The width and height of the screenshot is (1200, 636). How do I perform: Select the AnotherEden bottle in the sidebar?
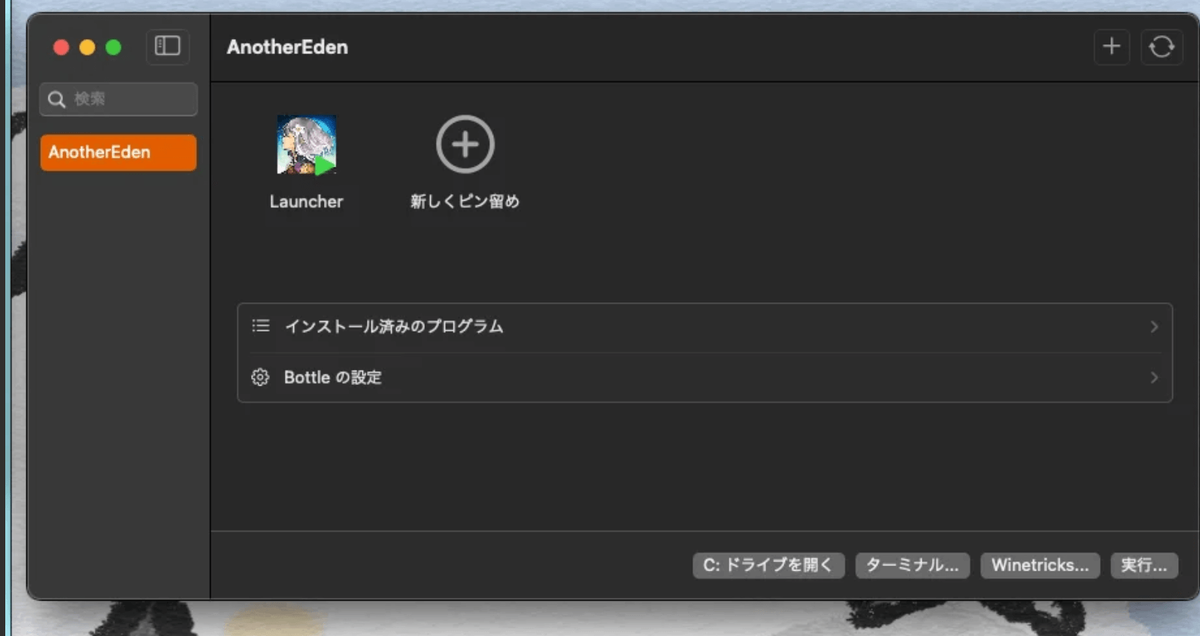(118, 153)
